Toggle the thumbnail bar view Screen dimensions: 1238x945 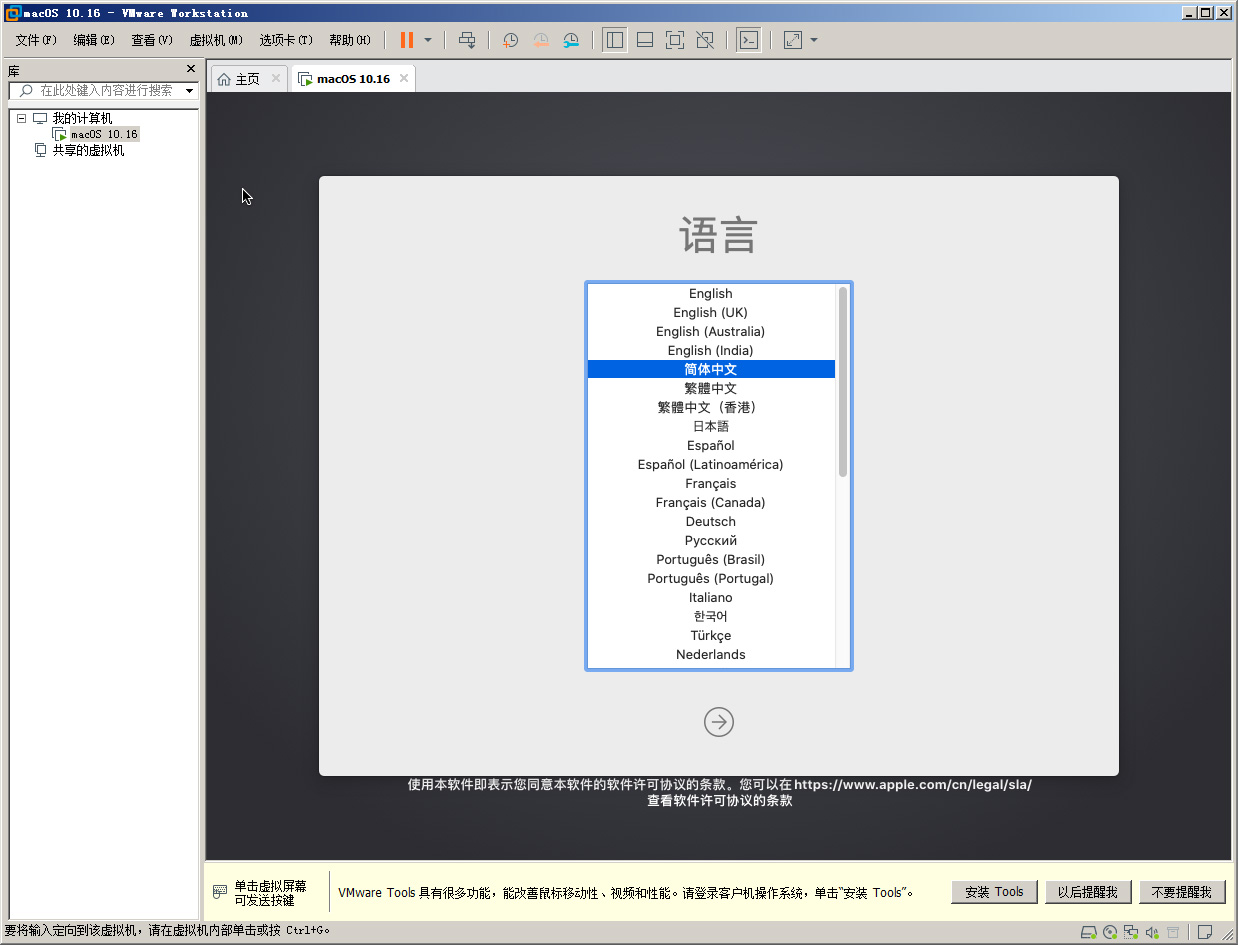pos(645,40)
